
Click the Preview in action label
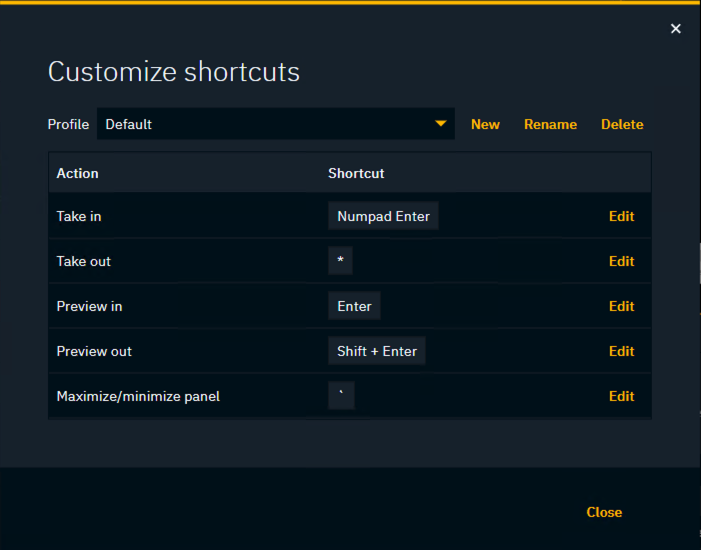[89, 306]
